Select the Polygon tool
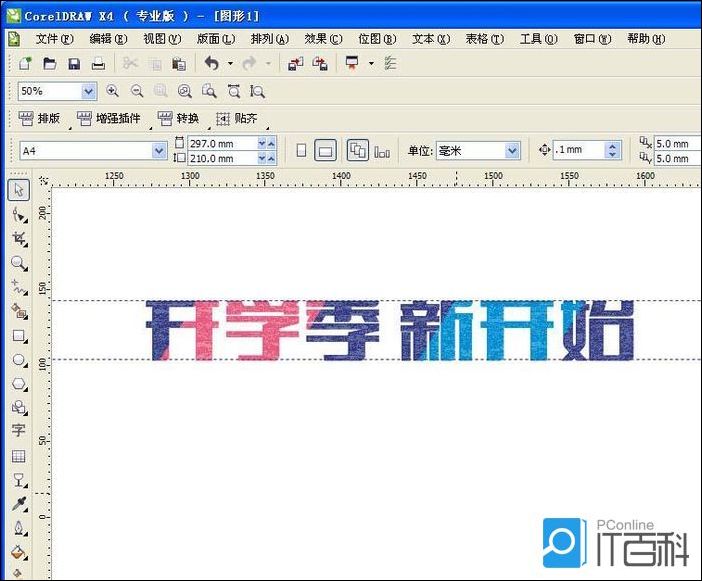 pyautogui.click(x=18, y=384)
